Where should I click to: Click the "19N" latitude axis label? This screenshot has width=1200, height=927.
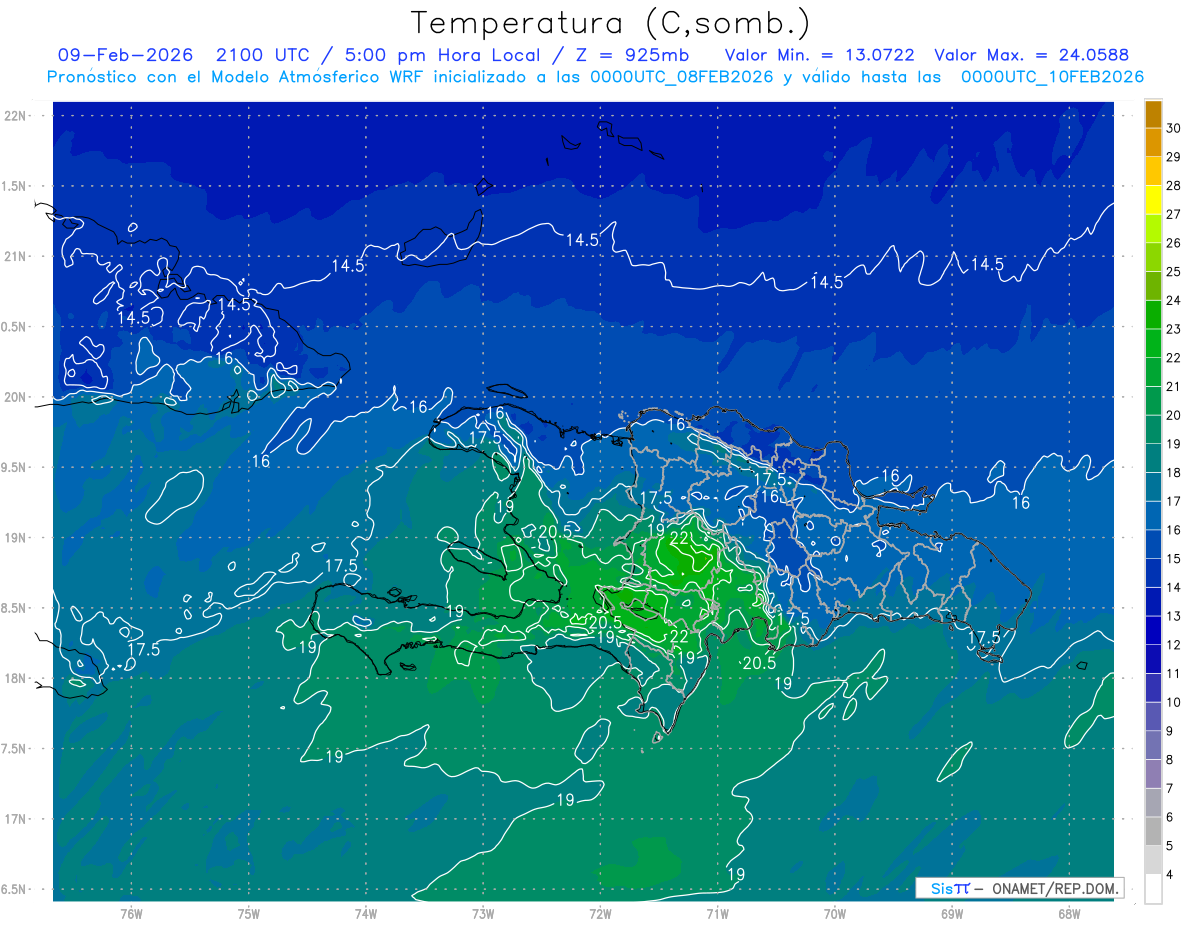[x=15, y=538]
